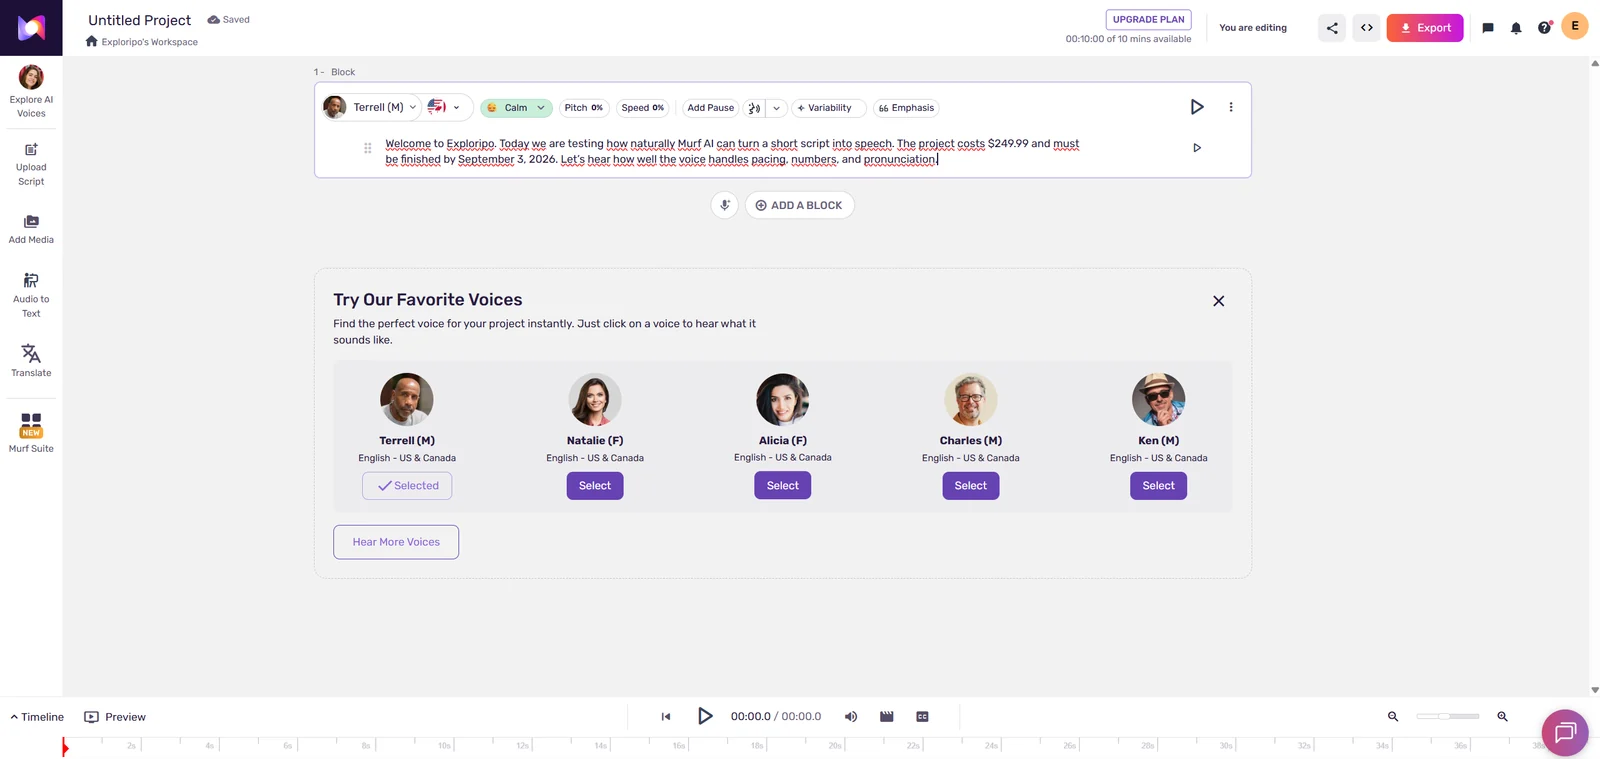
Task: Play the block with the large play icon
Action: pyautogui.click(x=1197, y=107)
